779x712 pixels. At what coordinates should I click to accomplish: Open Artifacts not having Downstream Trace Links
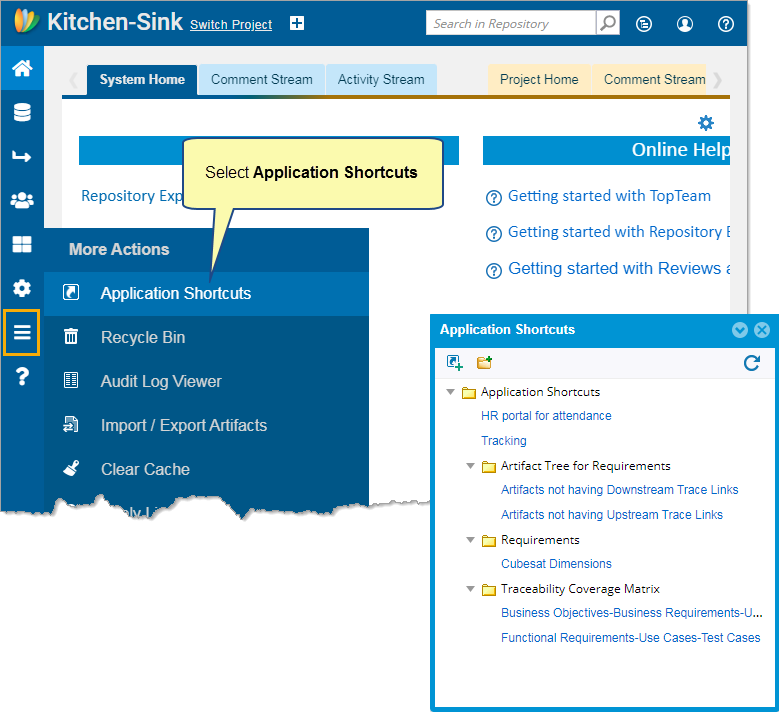(620, 490)
